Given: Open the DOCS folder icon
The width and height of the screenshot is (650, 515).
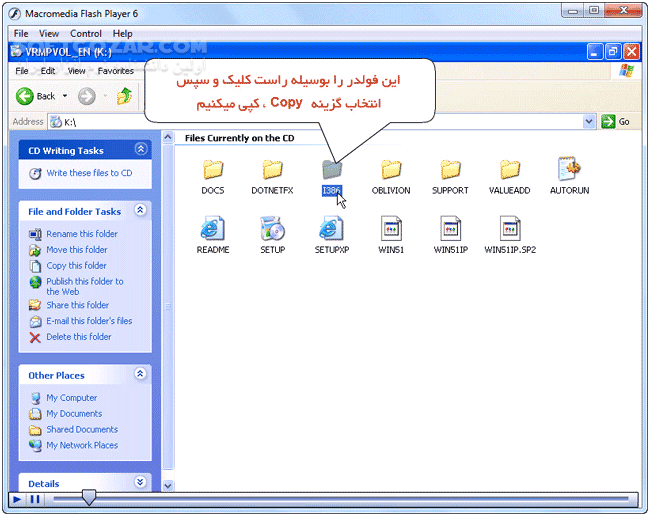Looking at the screenshot, I should coord(213,169).
